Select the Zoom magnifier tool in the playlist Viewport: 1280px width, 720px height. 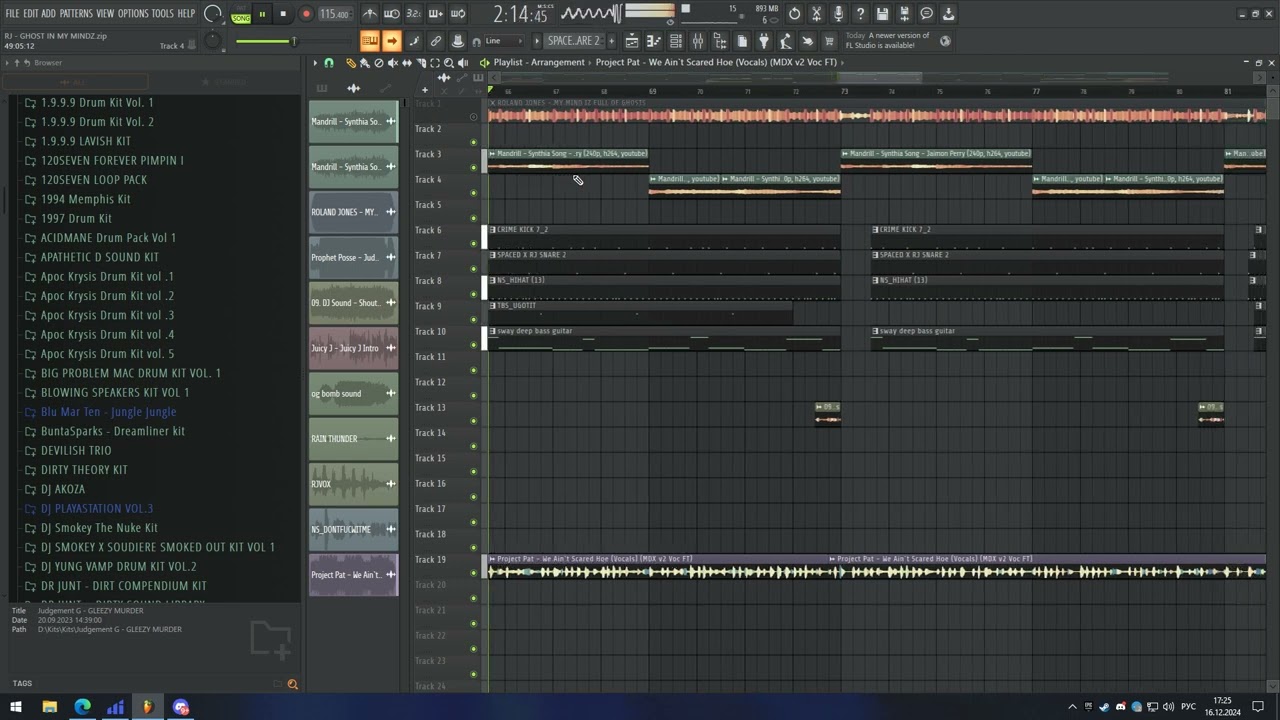point(449,63)
